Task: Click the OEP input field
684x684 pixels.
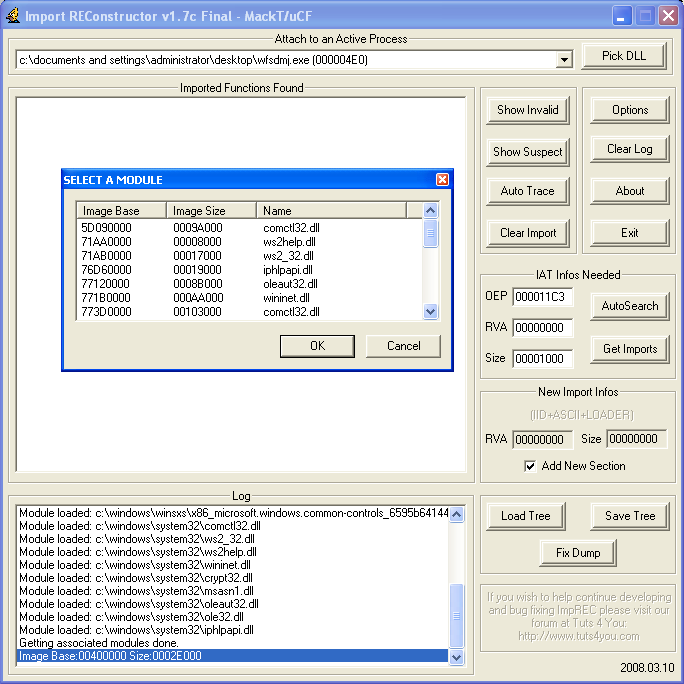Action: (542, 297)
